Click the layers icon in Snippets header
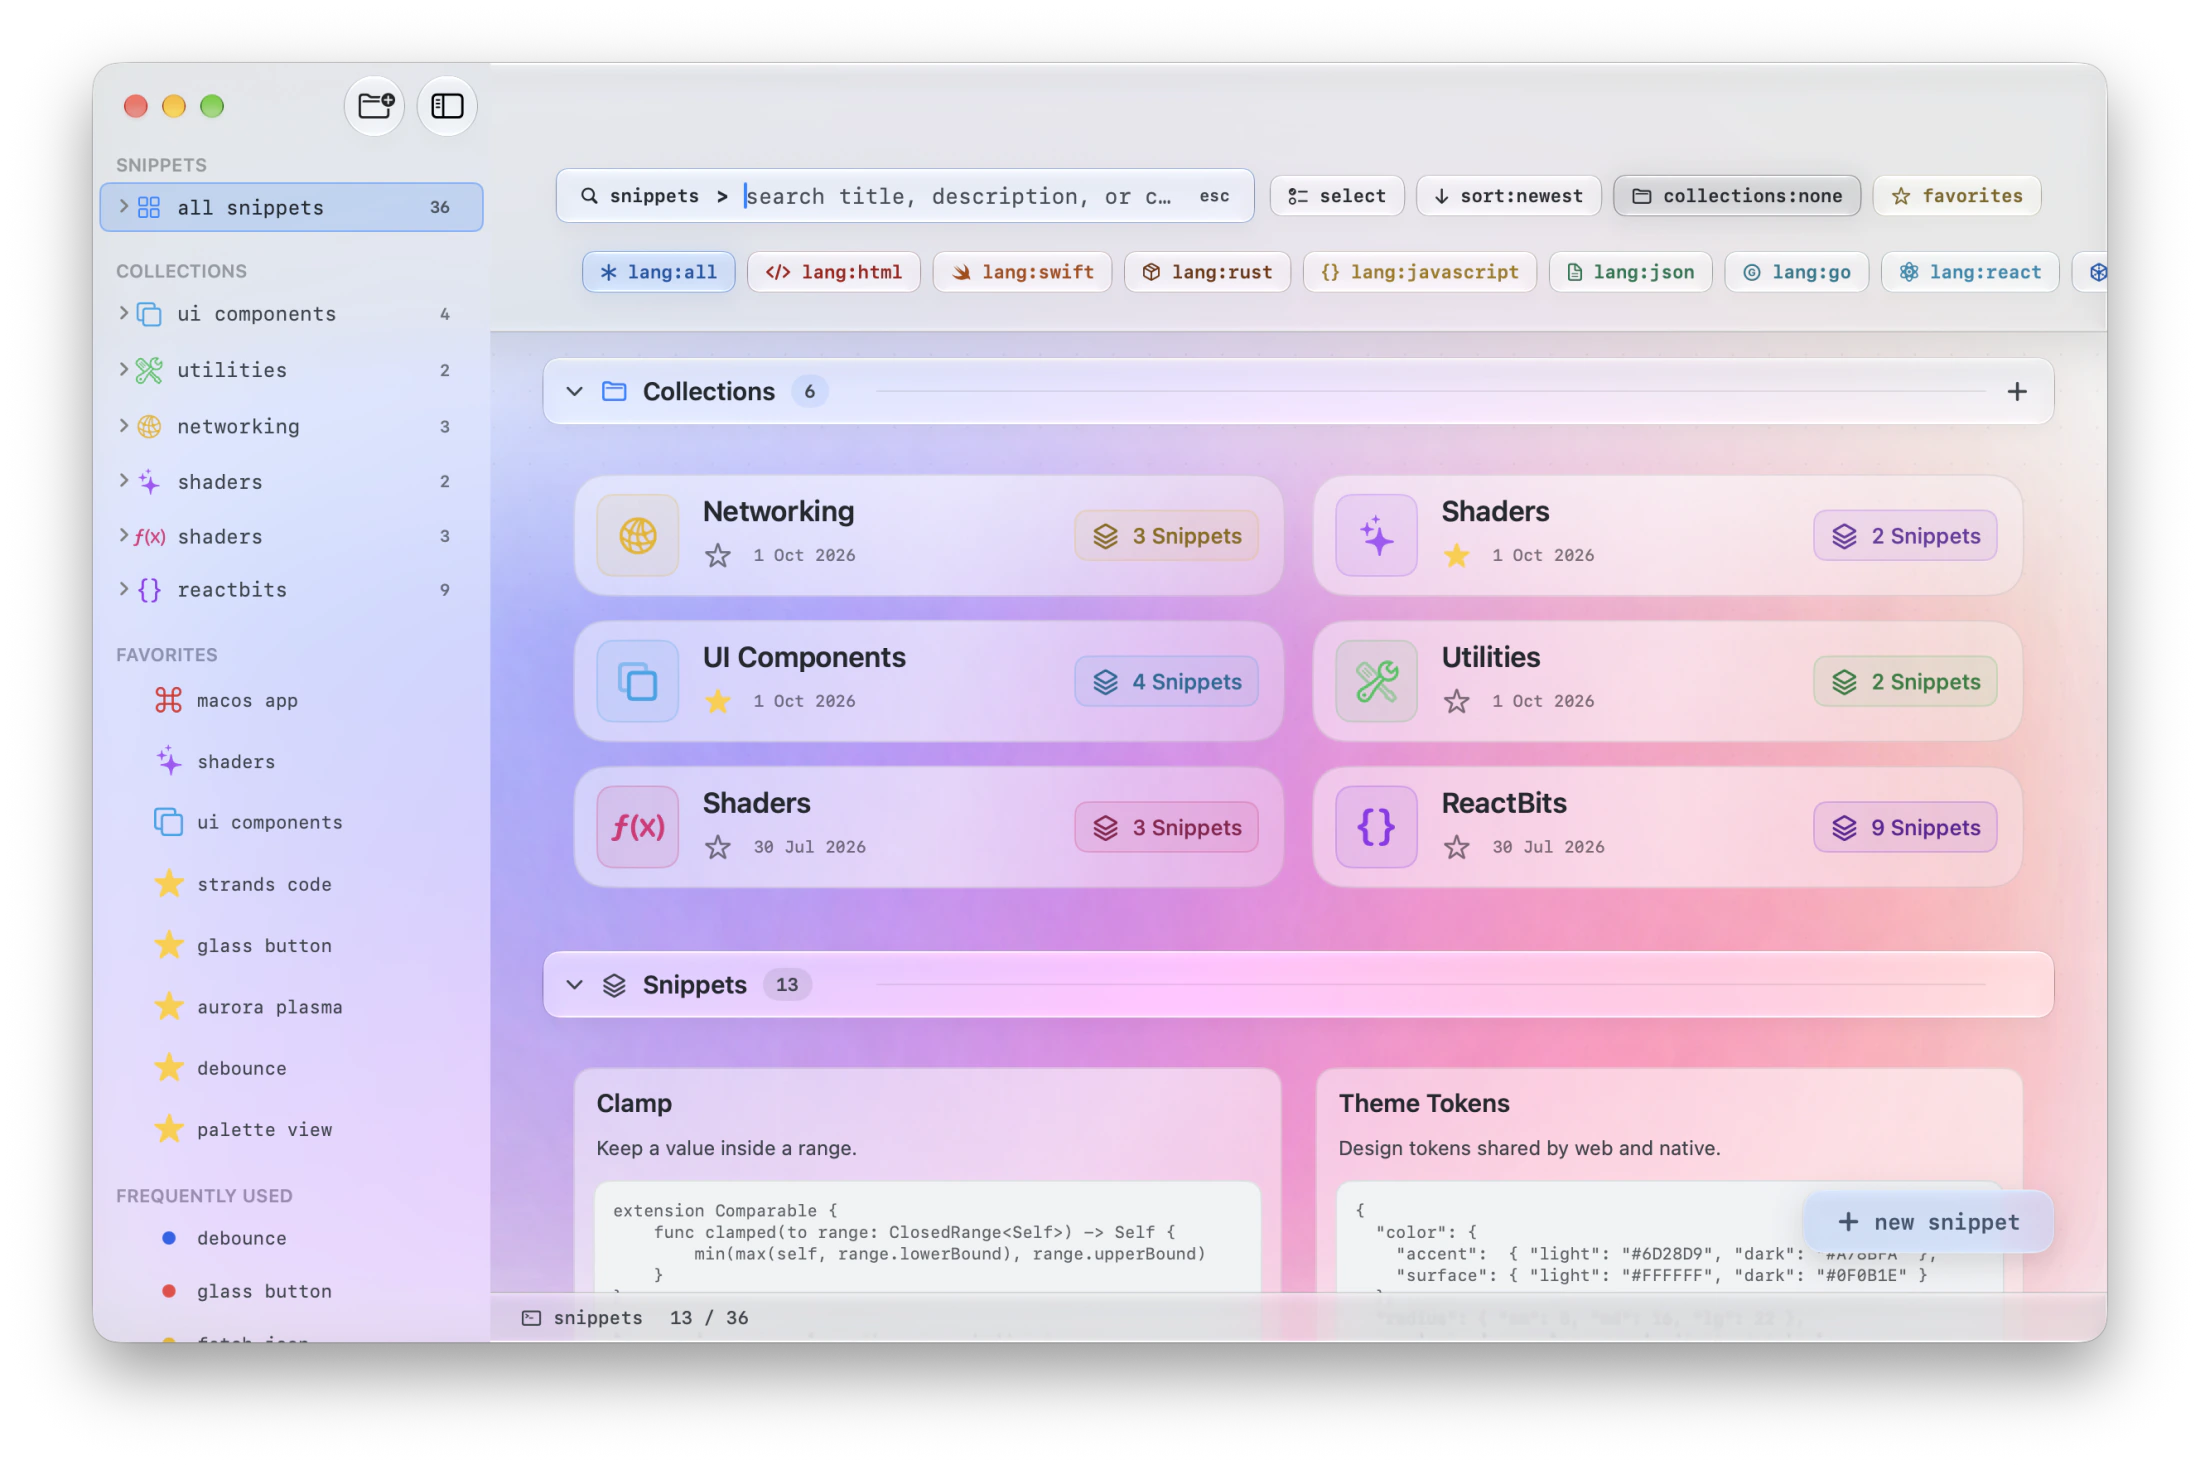The image size is (2200, 1465). coord(614,985)
